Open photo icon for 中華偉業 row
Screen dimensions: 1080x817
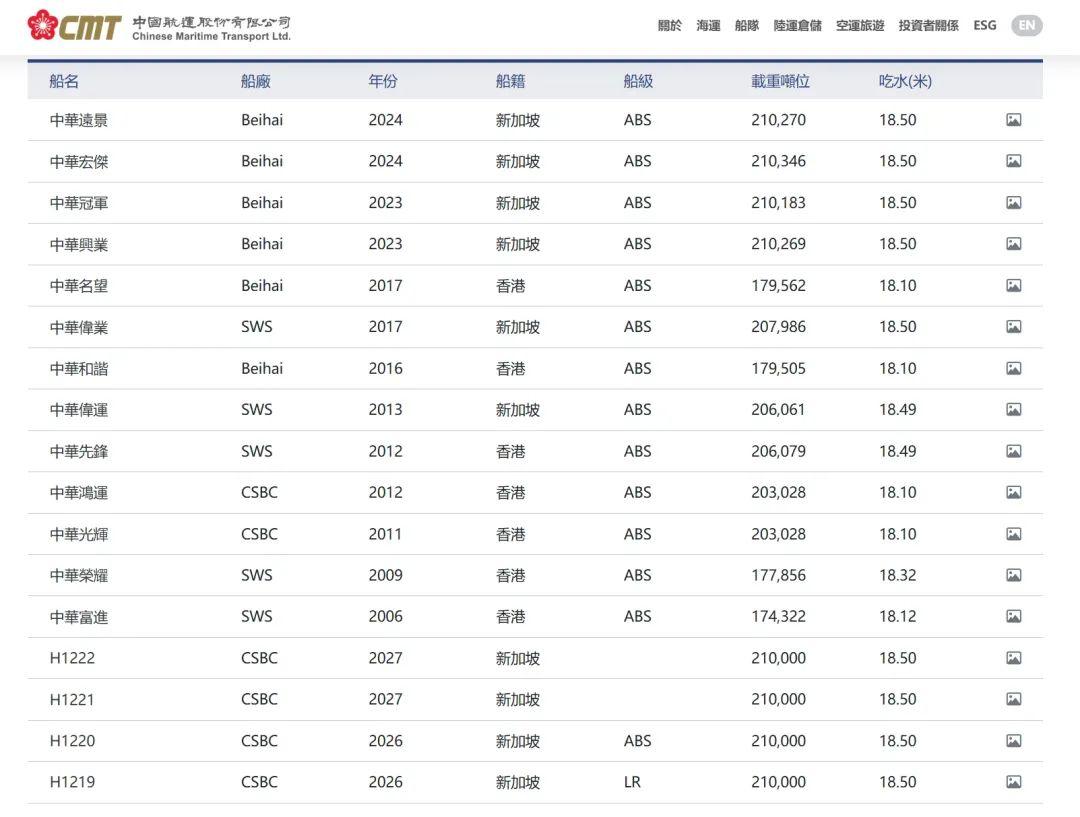point(1013,327)
